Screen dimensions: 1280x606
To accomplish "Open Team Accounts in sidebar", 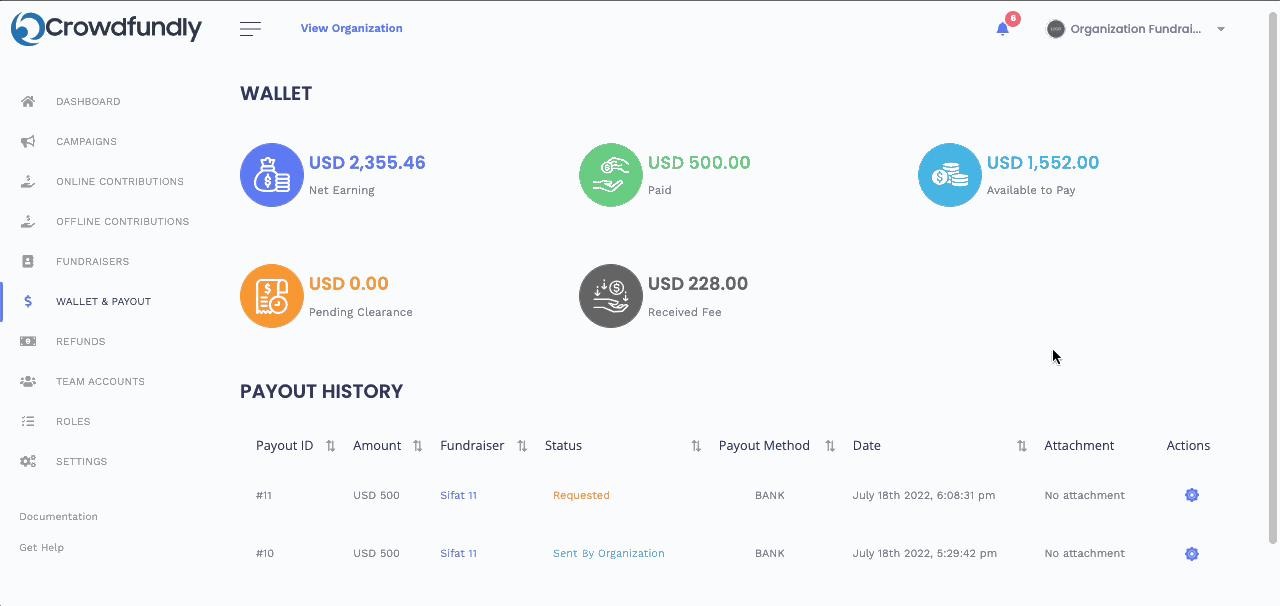I will [x=100, y=381].
